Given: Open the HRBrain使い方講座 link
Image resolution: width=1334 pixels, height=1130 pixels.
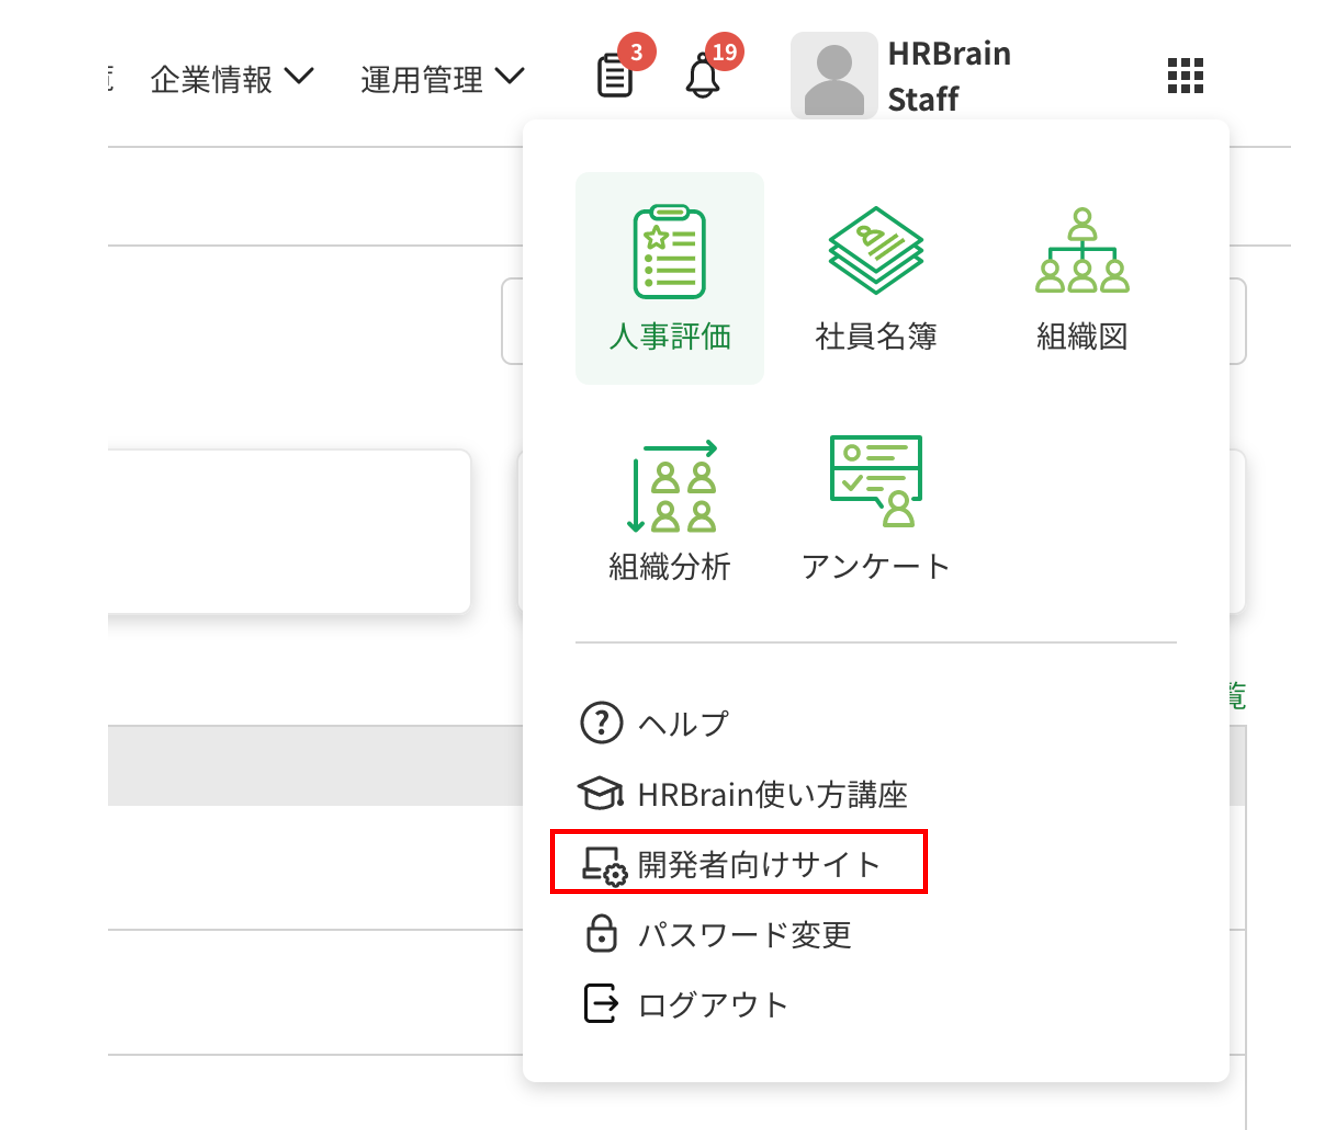Looking at the screenshot, I should [775, 793].
